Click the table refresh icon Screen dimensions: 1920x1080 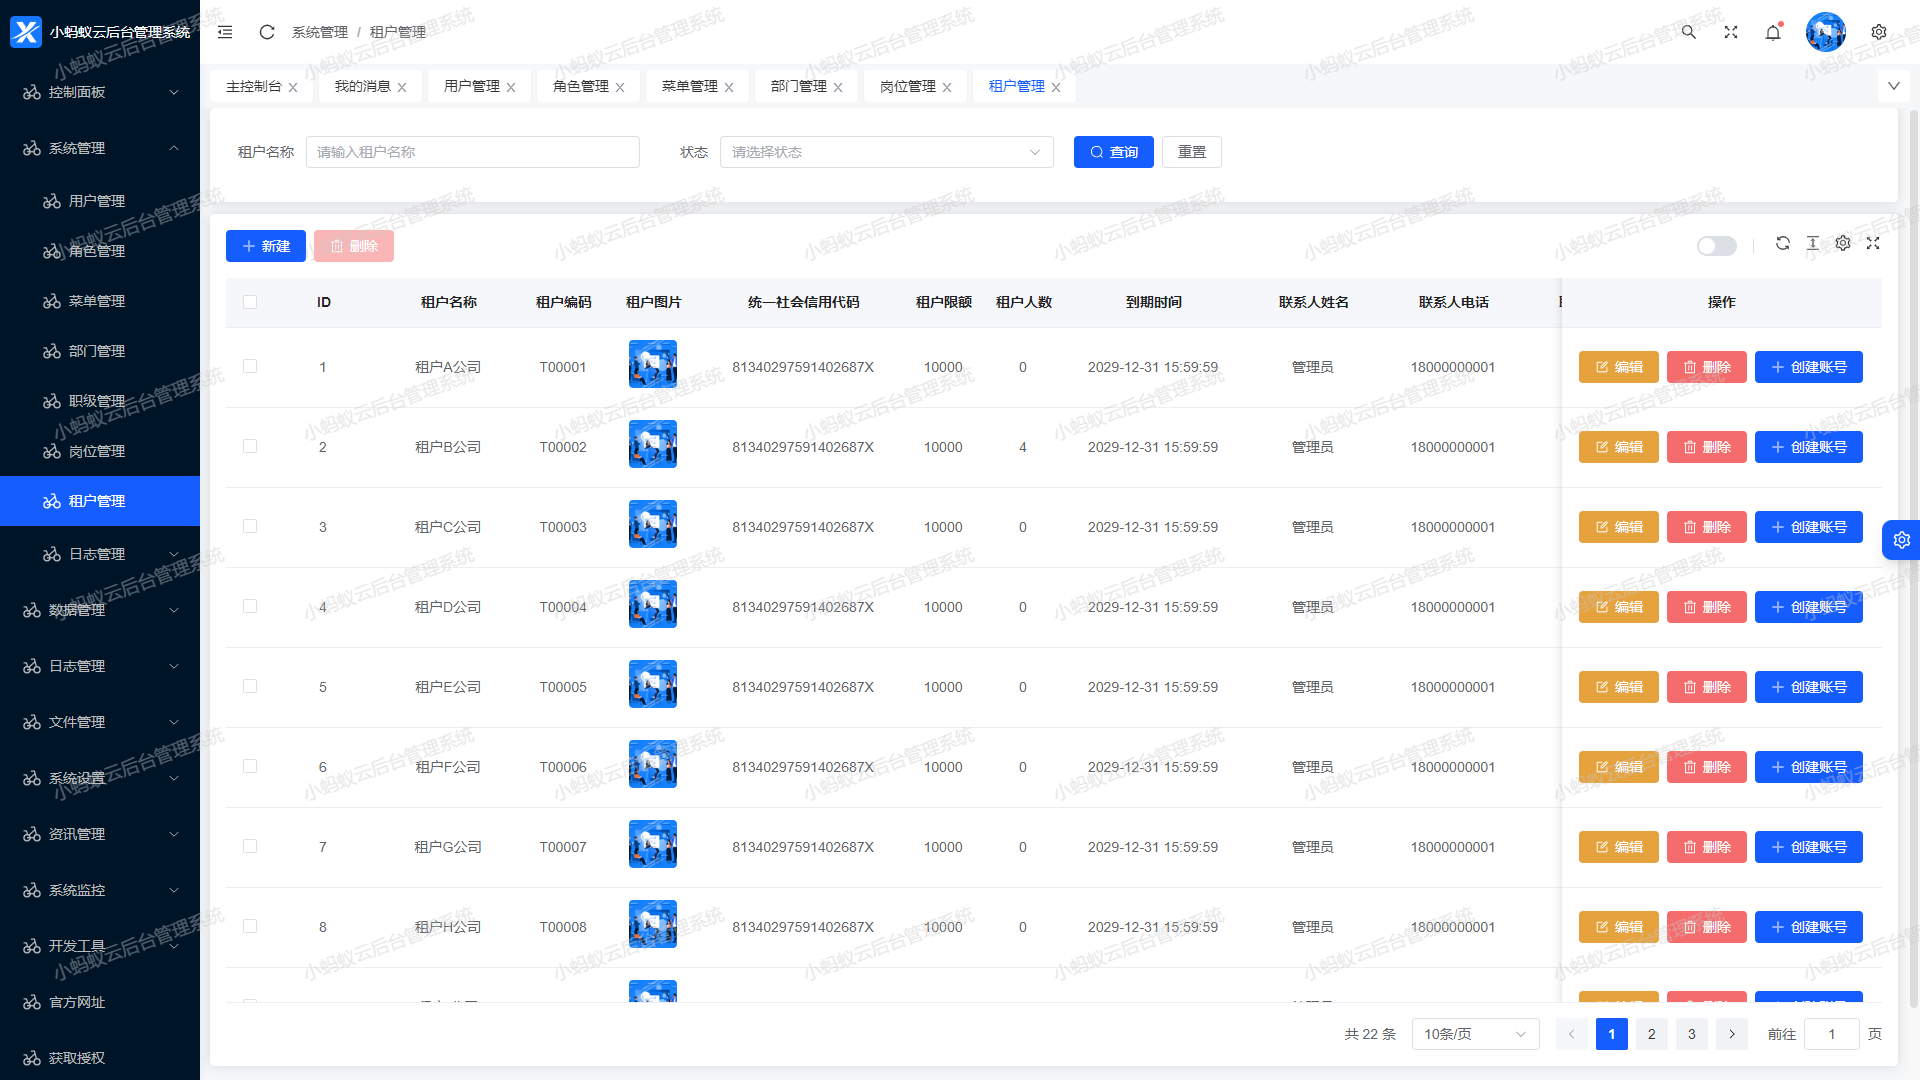point(1782,243)
